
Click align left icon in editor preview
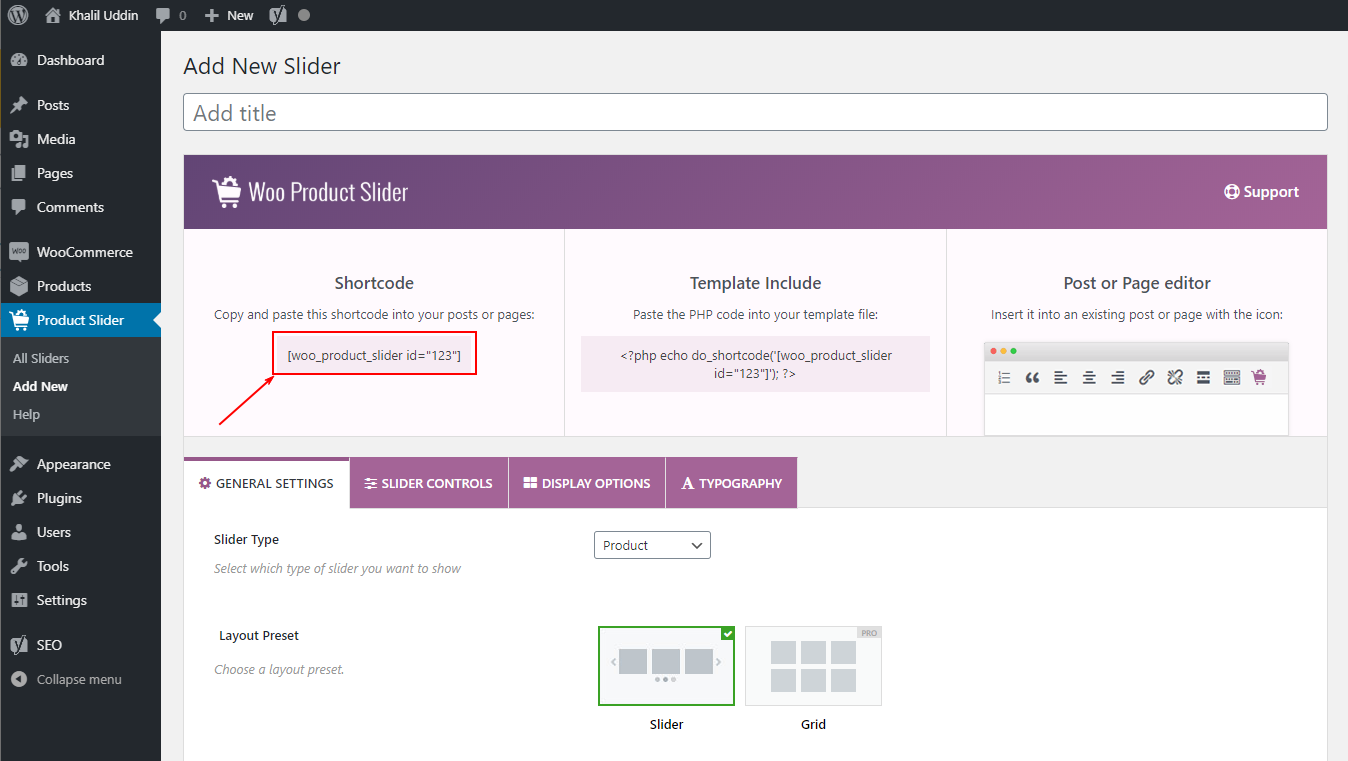pyautogui.click(x=1060, y=377)
